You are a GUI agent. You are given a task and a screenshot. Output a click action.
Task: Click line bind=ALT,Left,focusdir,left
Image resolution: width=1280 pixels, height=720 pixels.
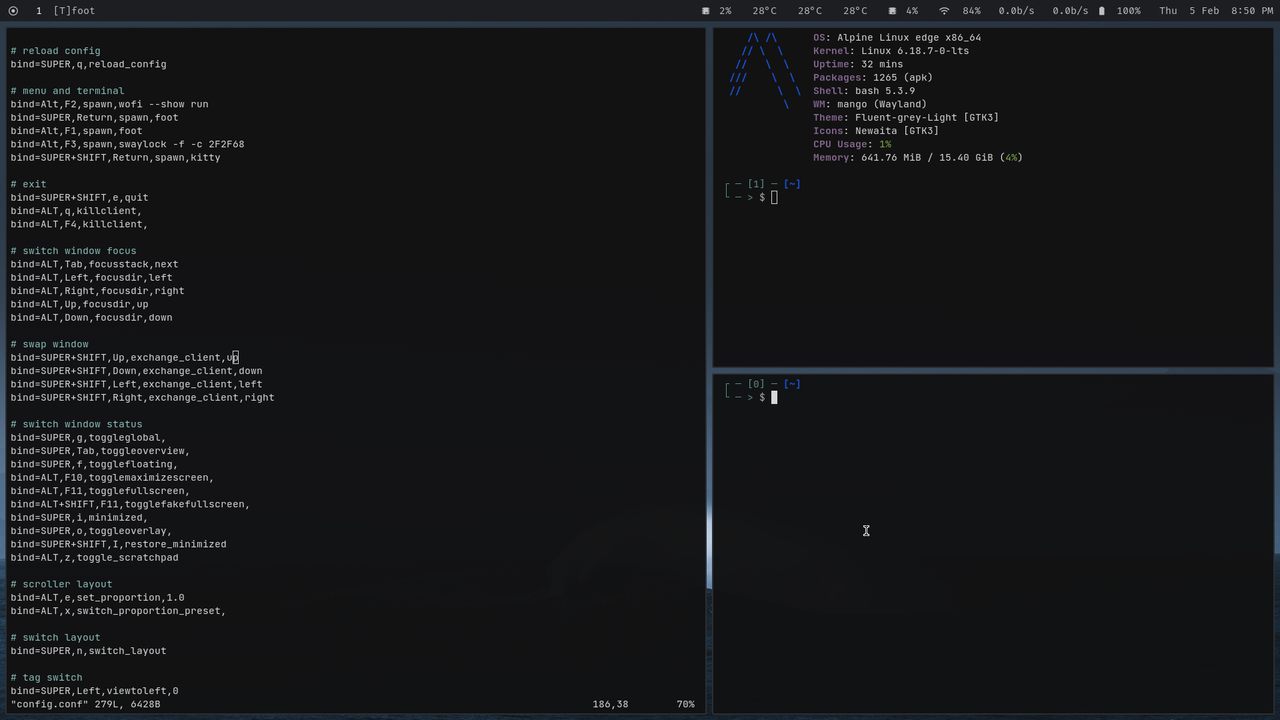(92, 277)
